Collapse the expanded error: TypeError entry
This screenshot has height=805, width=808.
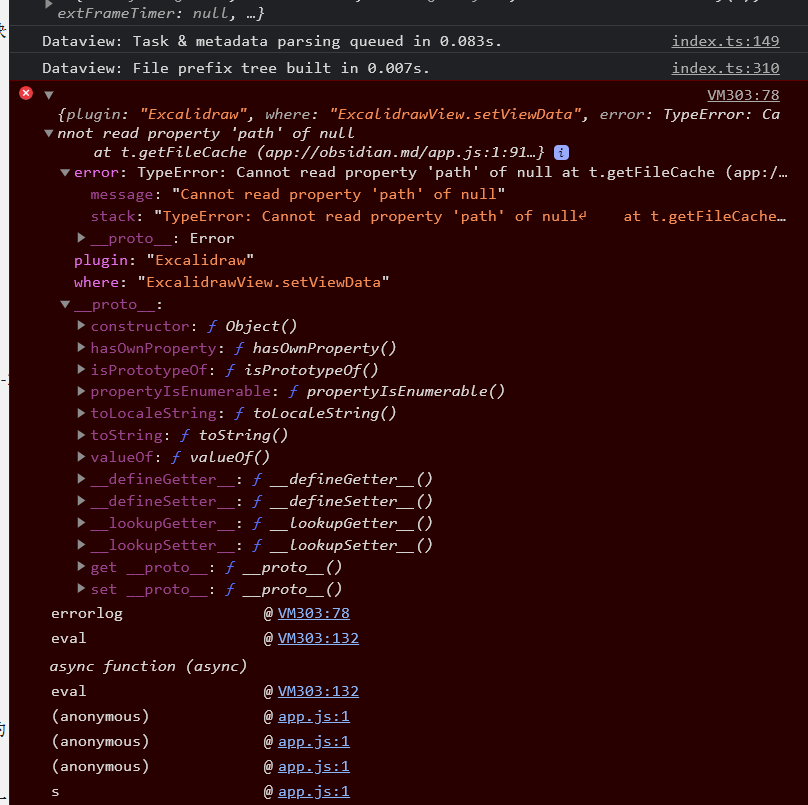pyautogui.click(x=66, y=171)
